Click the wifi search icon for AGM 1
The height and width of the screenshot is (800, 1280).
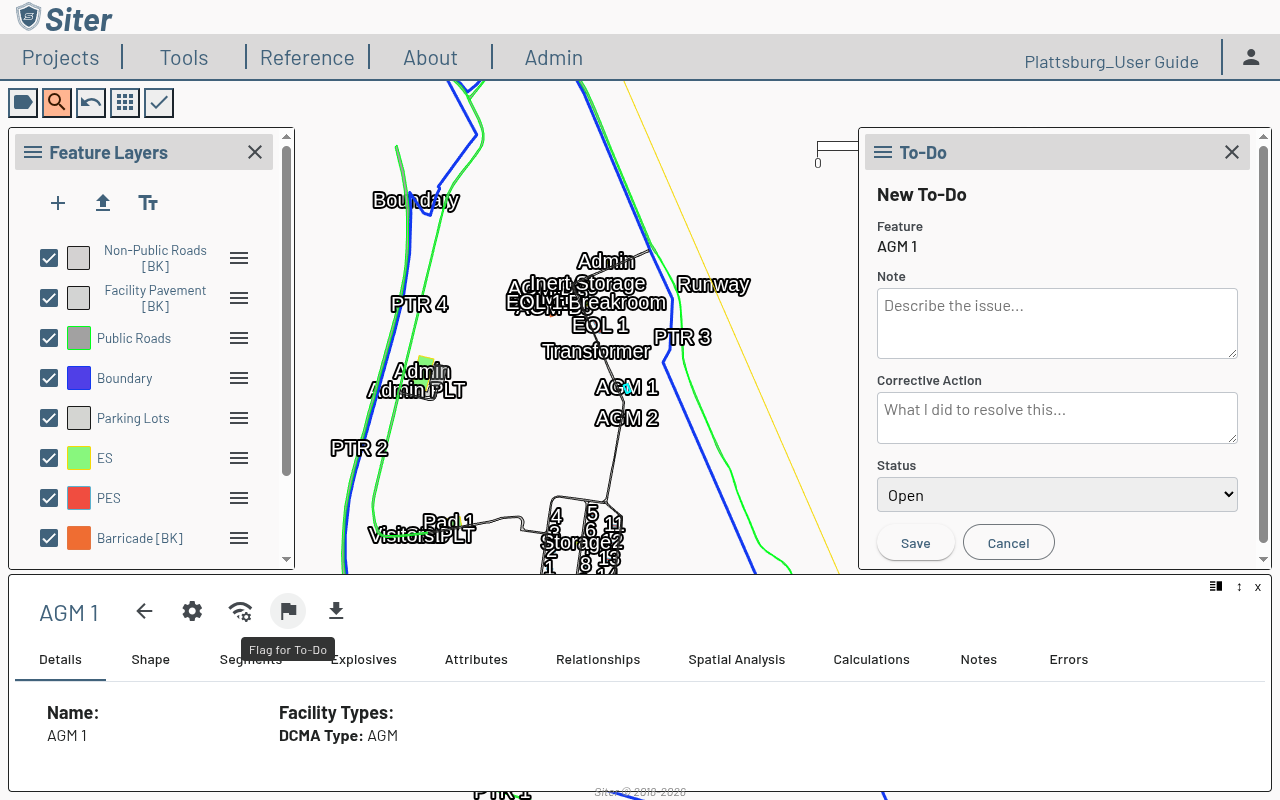(x=240, y=611)
